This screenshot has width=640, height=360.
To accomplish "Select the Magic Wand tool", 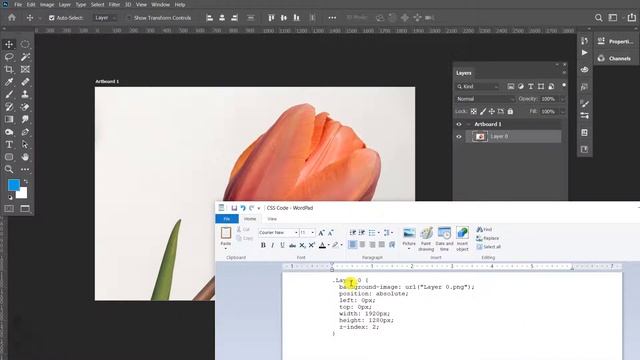I will 25,57.
